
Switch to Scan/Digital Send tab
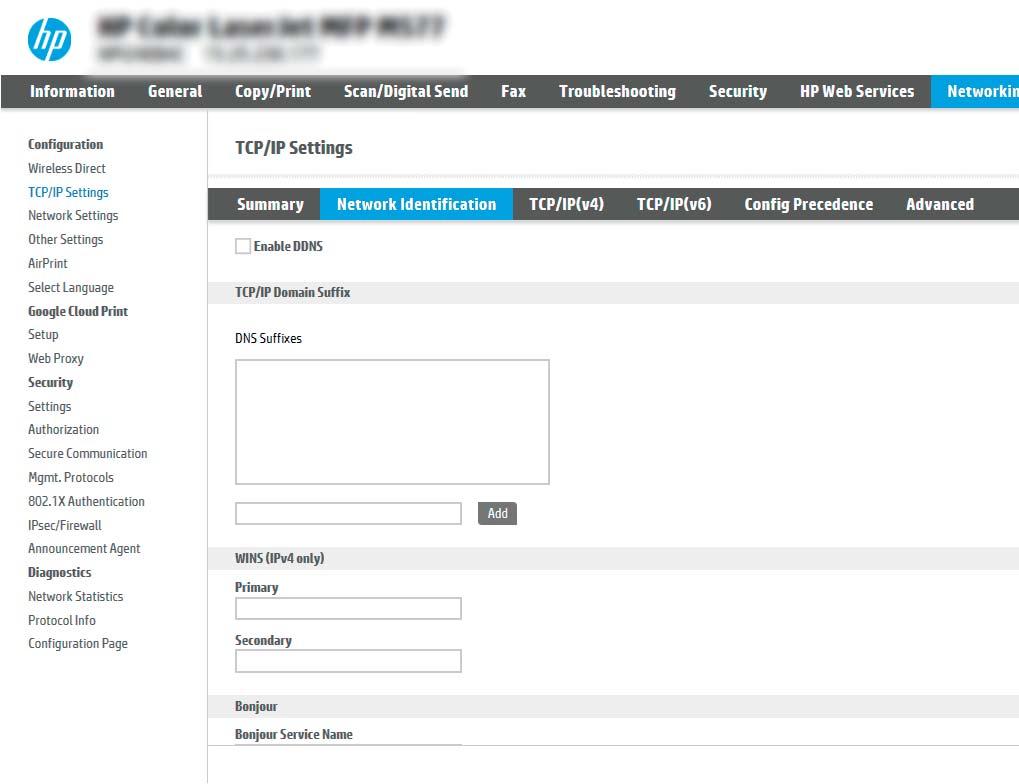point(406,92)
